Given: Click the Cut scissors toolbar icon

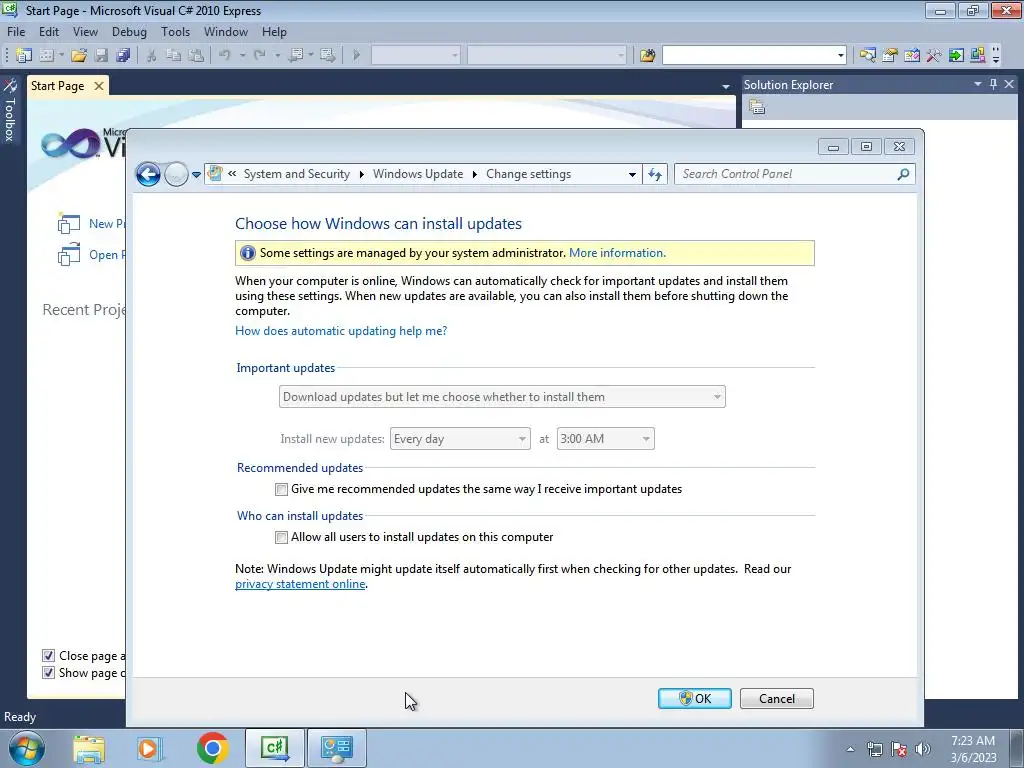Looking at the screenshot, I should click(151, 56).
